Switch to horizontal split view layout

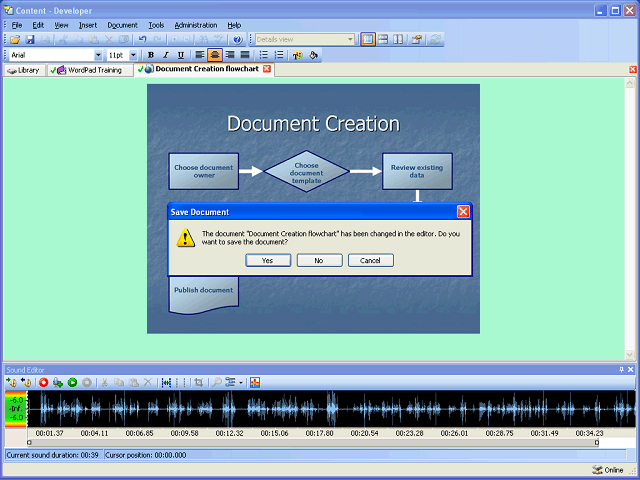click(x=383, y=40)
